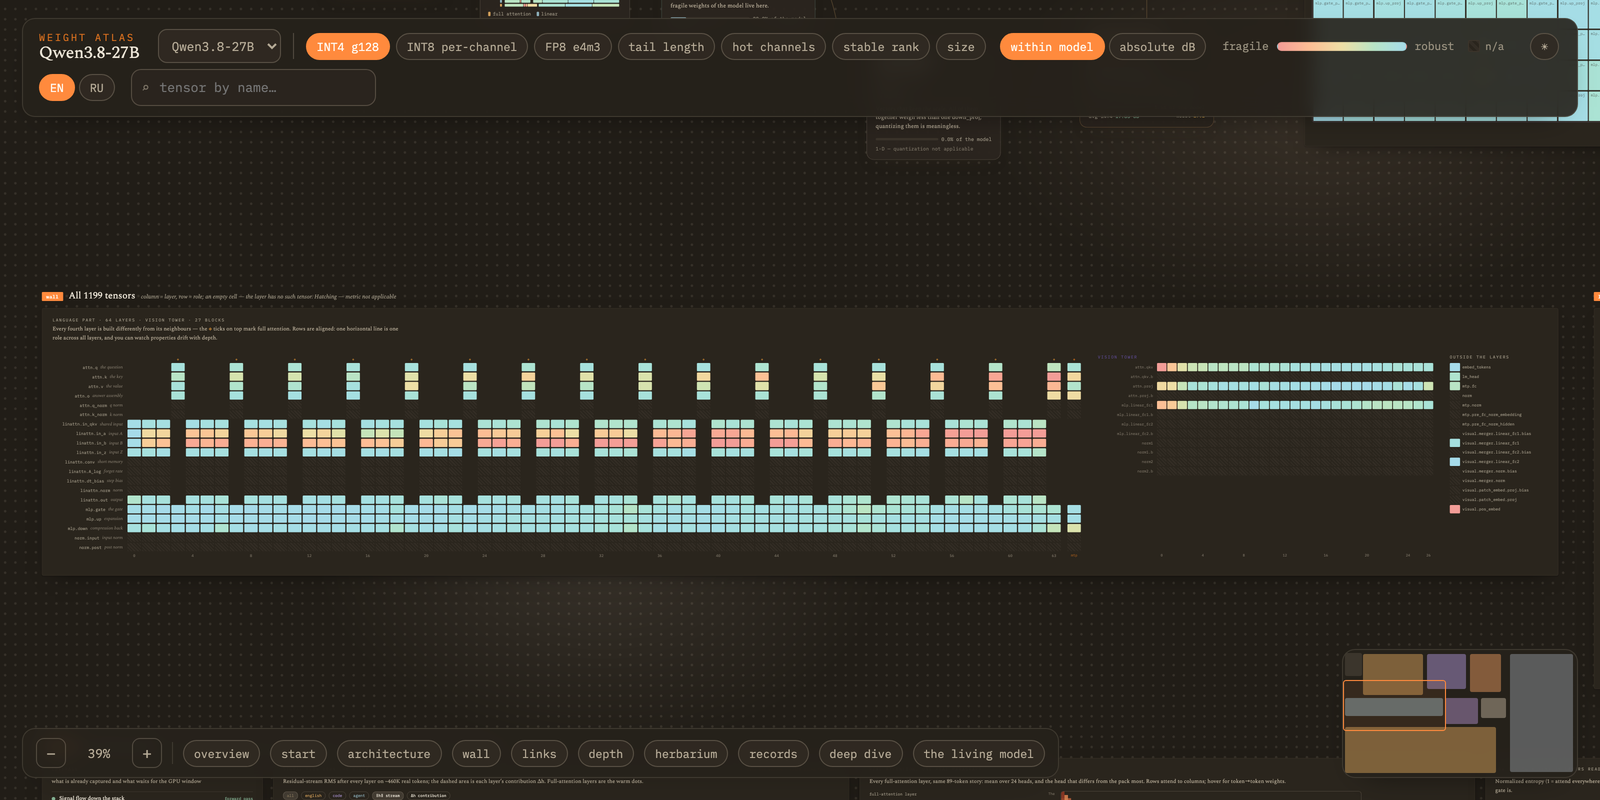
Task: Click the 39% zoom level readout
Action: tap(99, 754)
